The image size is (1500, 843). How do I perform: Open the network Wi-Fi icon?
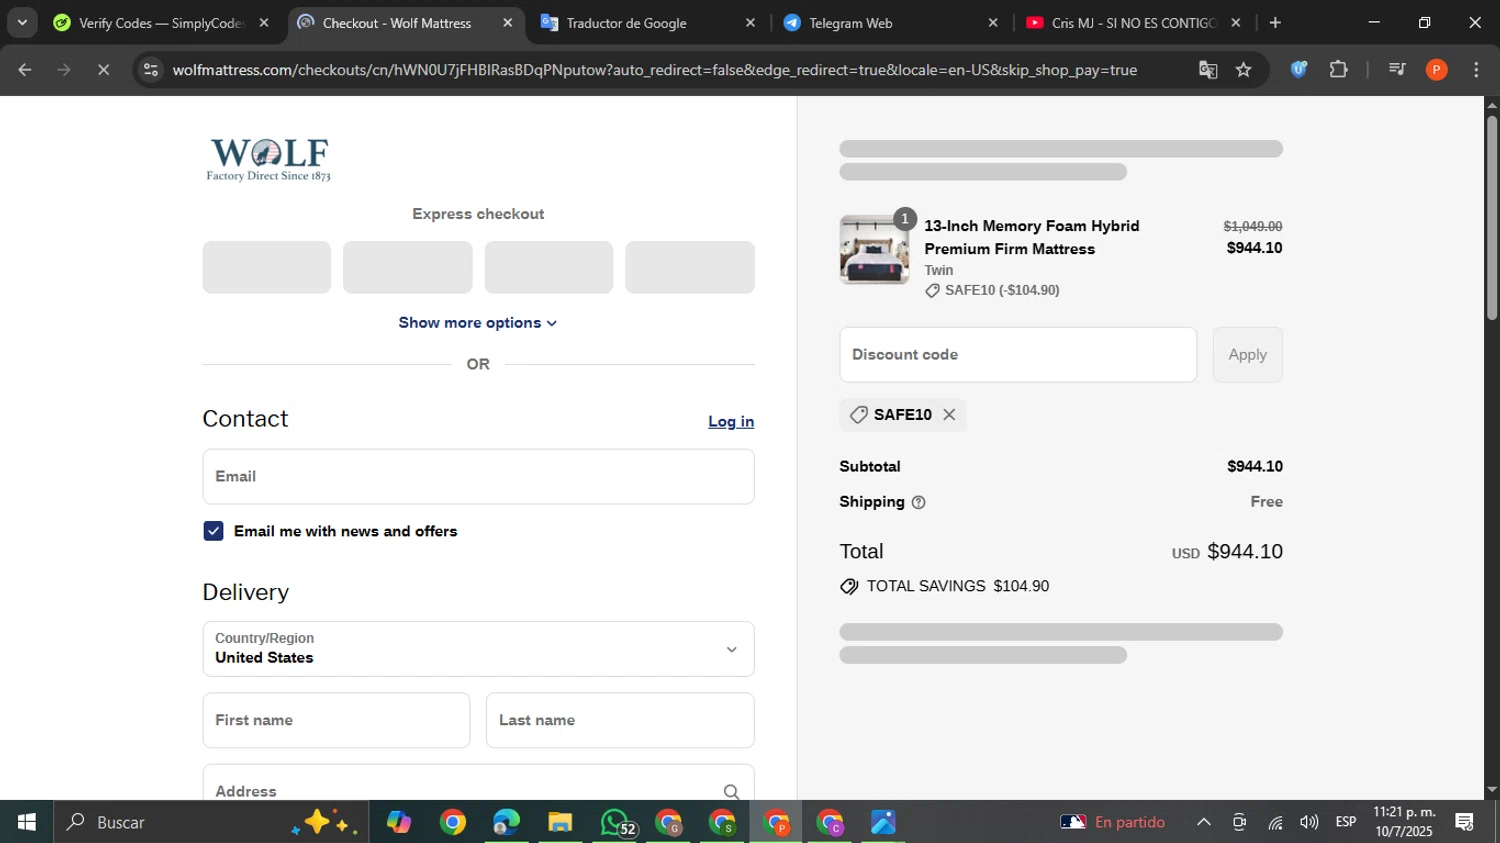[x=1275, y=822]
